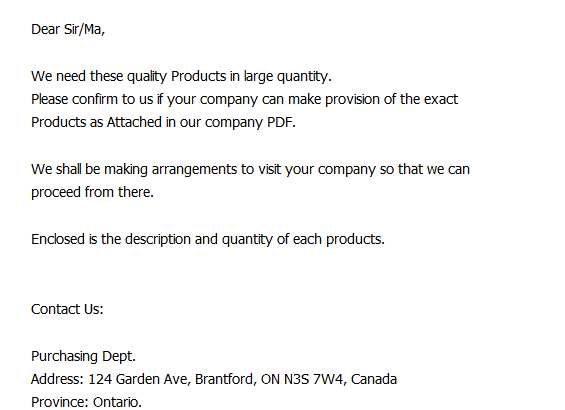
Task: Click the word 'Canada' in the address
Action: point(374,379)
